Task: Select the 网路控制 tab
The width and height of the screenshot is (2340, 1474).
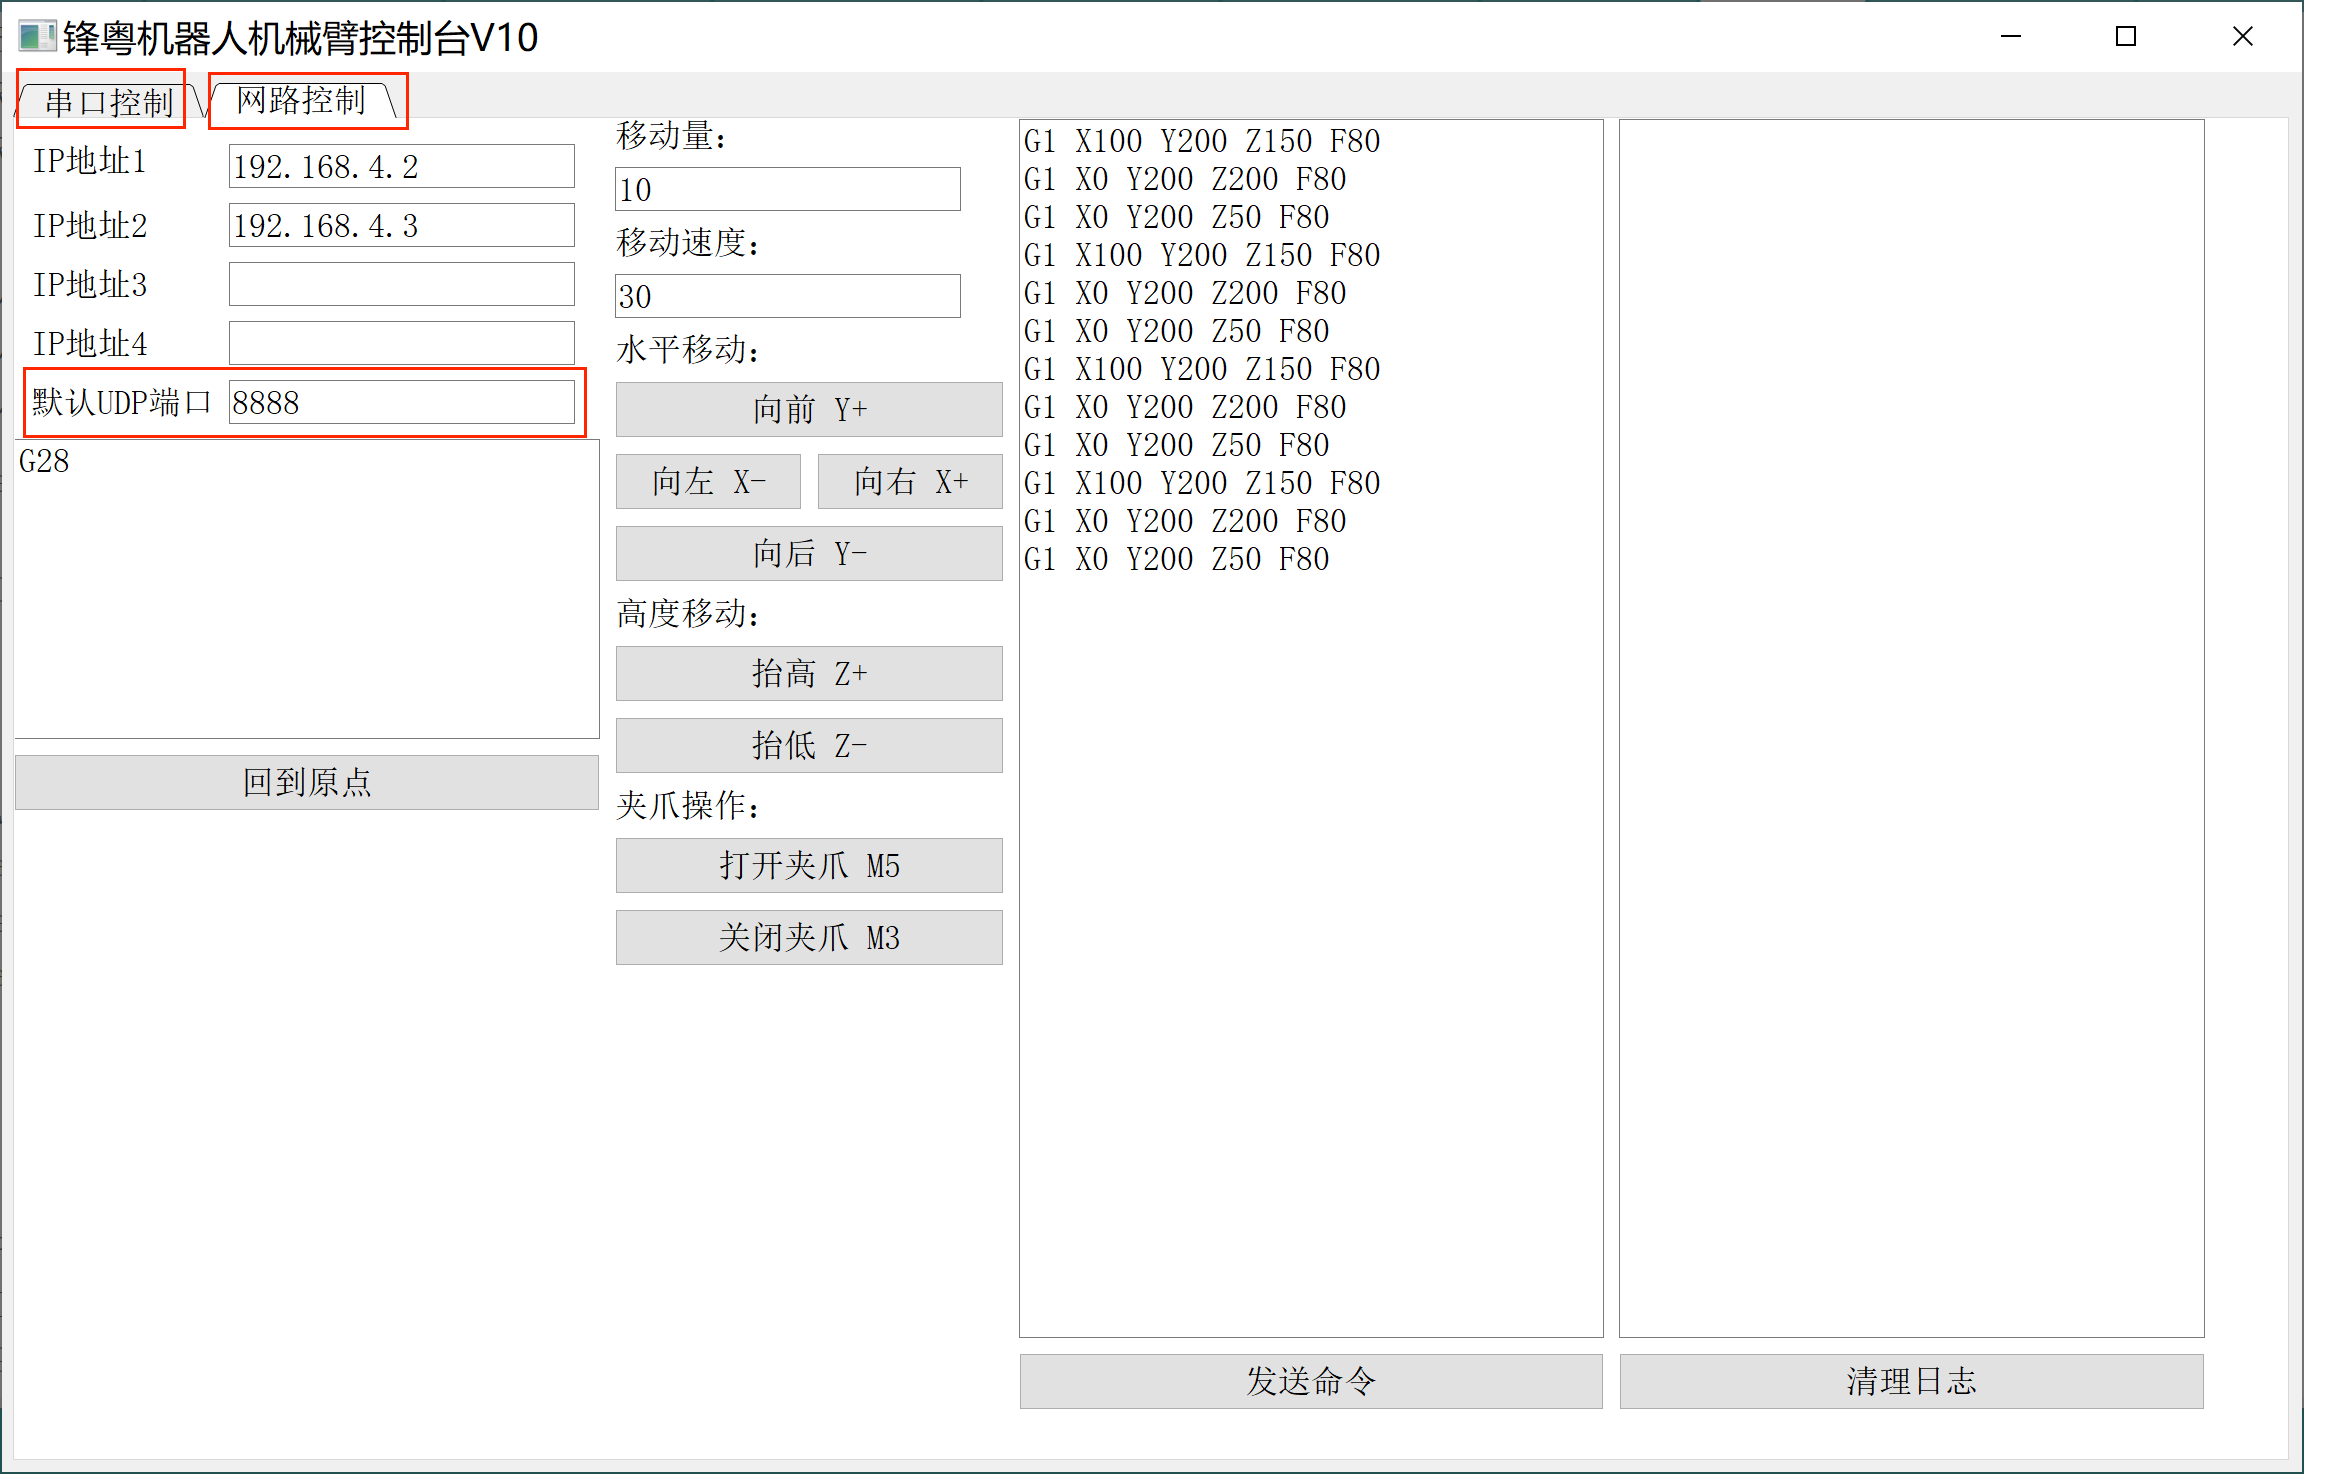Action: (301, 100)
